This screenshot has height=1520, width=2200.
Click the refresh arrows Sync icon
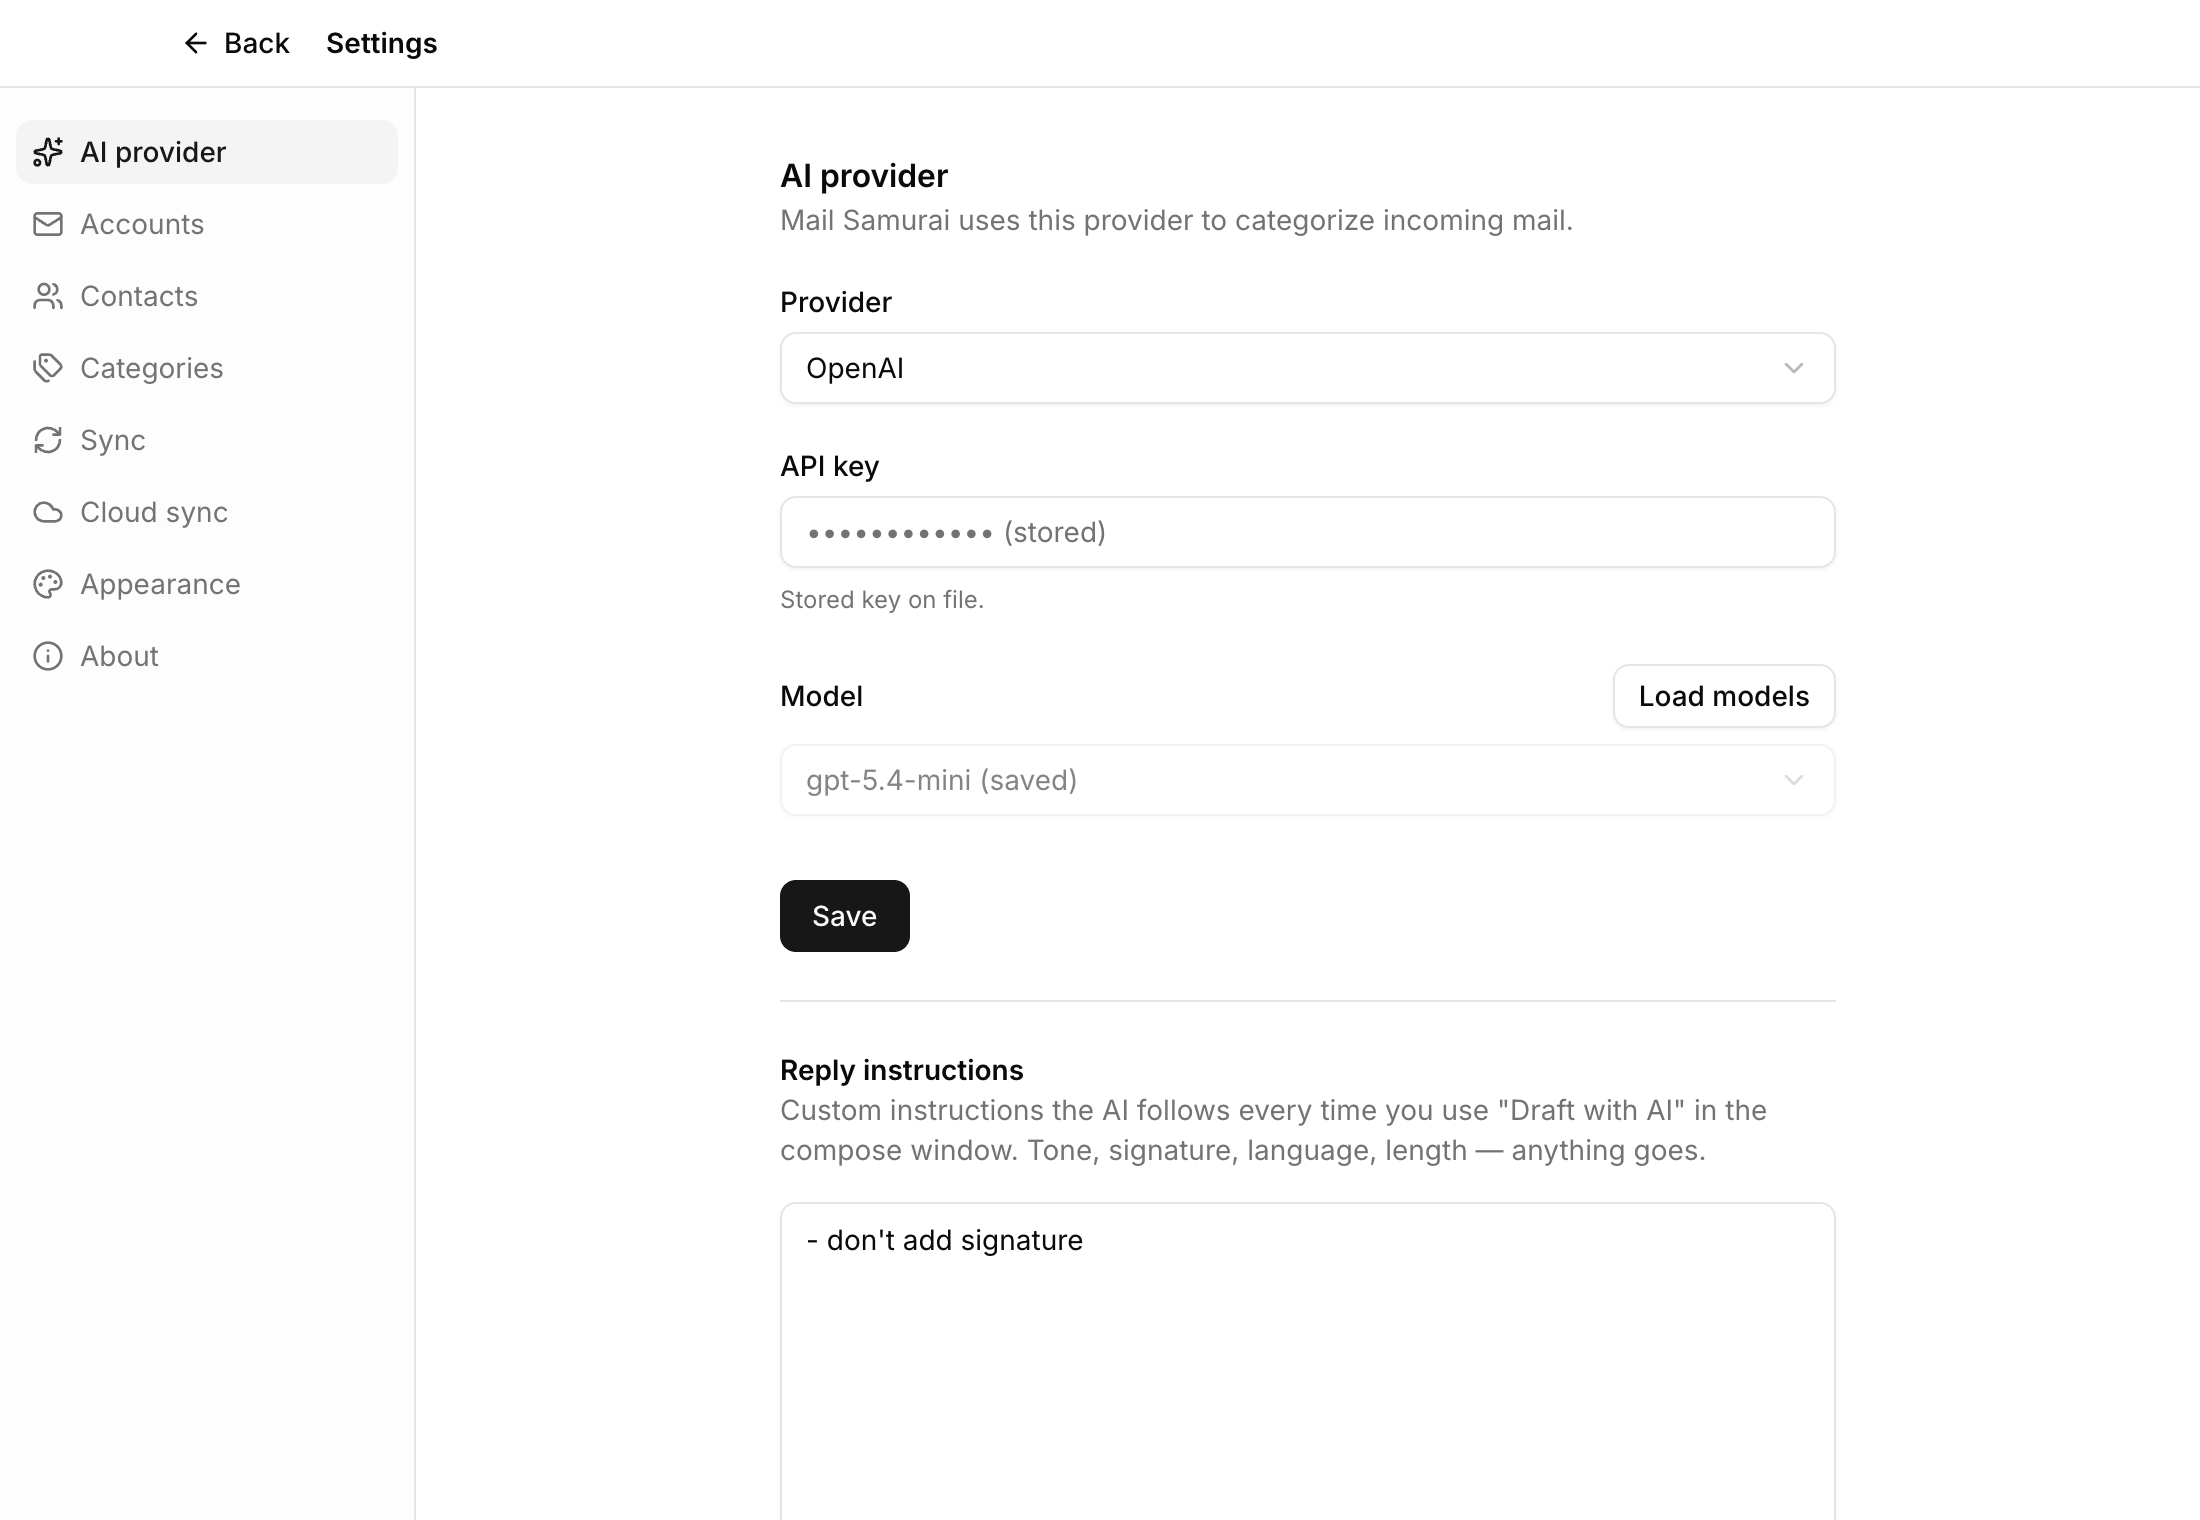(x=48, y=440)
